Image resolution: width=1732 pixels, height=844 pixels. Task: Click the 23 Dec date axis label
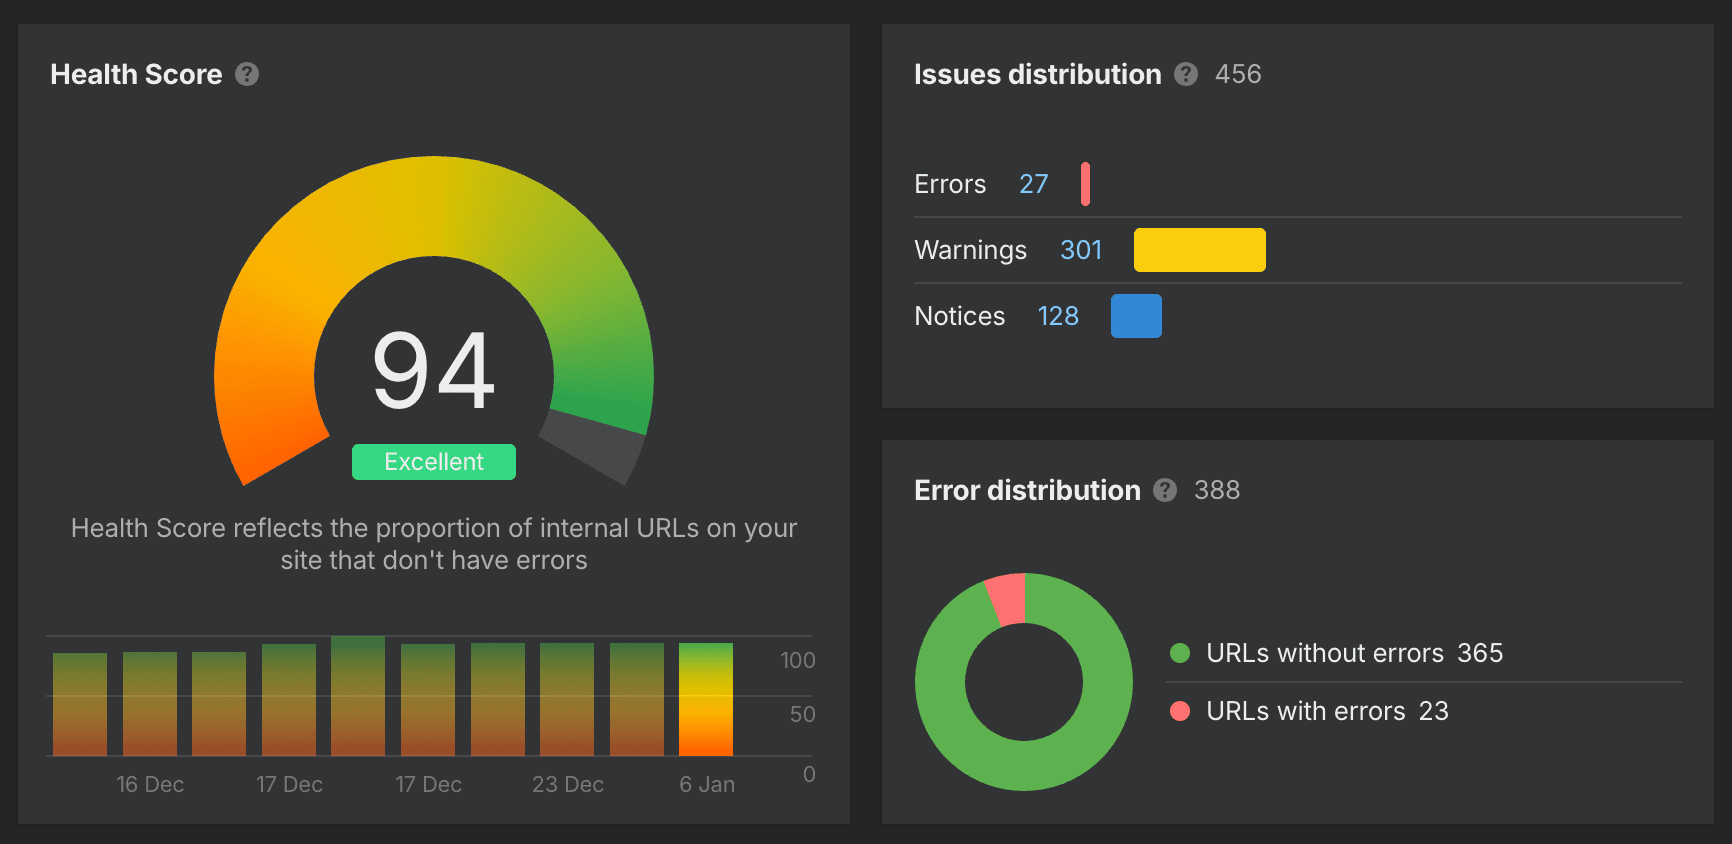coord(568,784)
